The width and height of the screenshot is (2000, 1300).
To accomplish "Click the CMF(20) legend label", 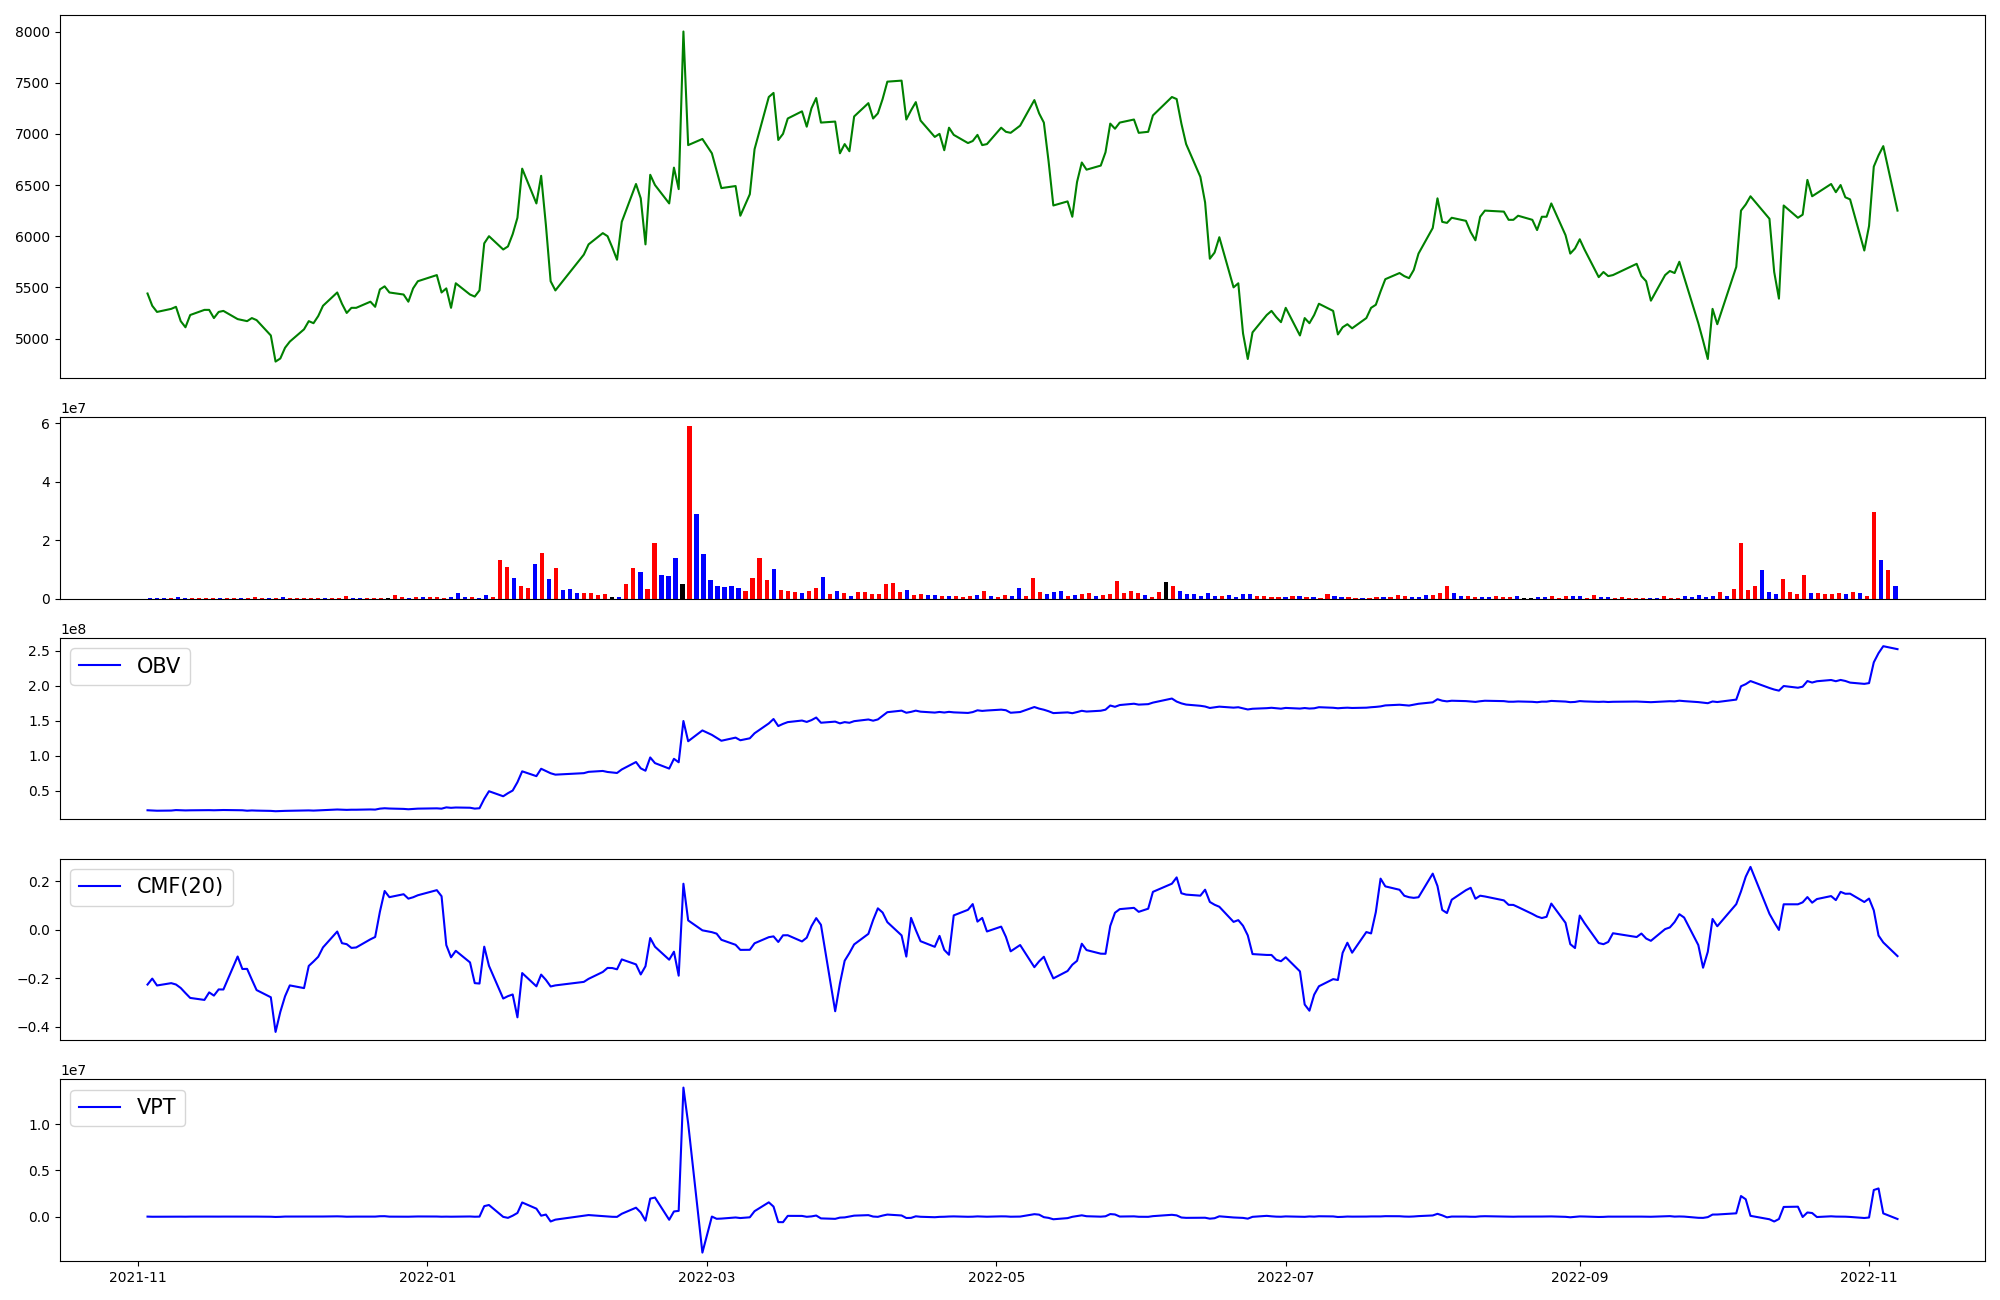I will (x=179, y=887).
